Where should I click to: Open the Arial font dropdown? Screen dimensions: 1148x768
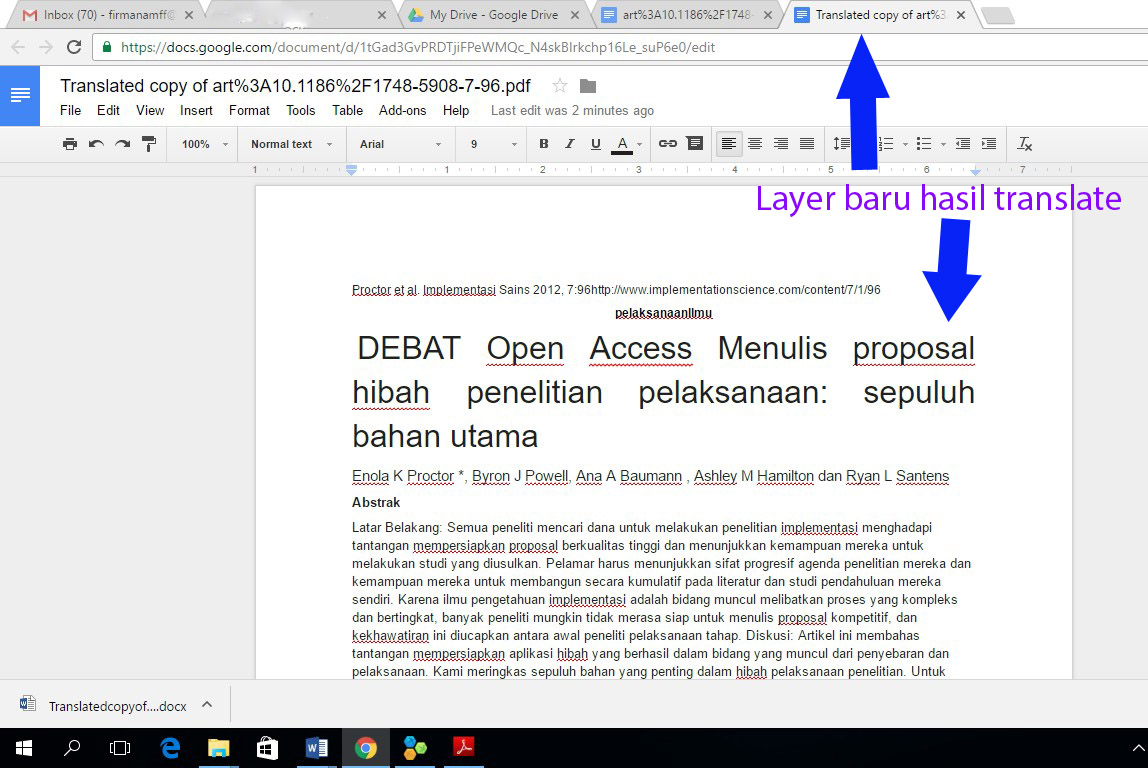coord(400,144)
